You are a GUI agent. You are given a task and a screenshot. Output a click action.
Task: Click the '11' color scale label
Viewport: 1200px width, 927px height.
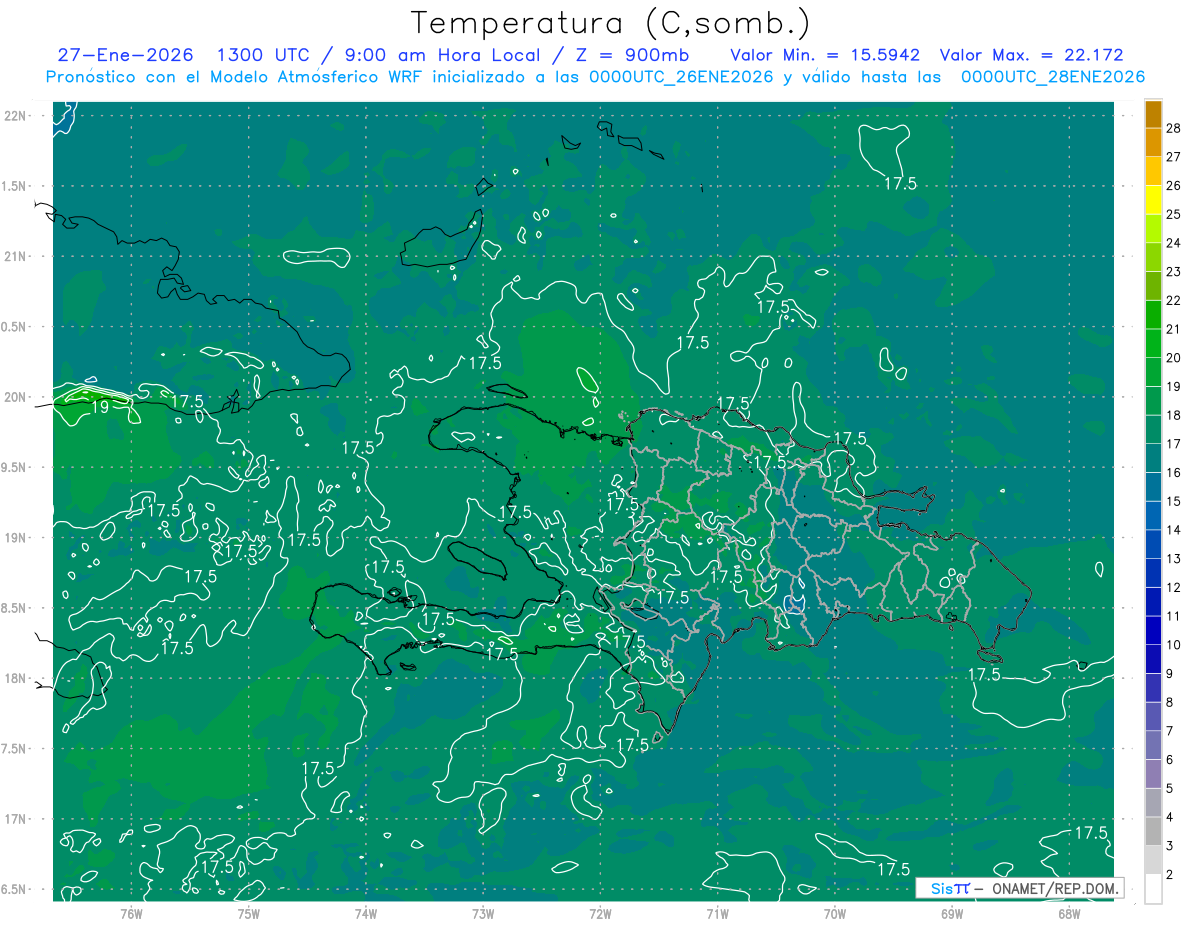(x=1174, y=616)
